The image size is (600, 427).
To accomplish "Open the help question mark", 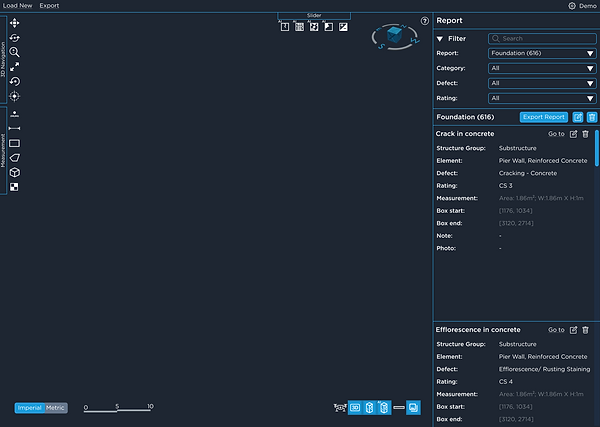I will (x=425, y=21).
